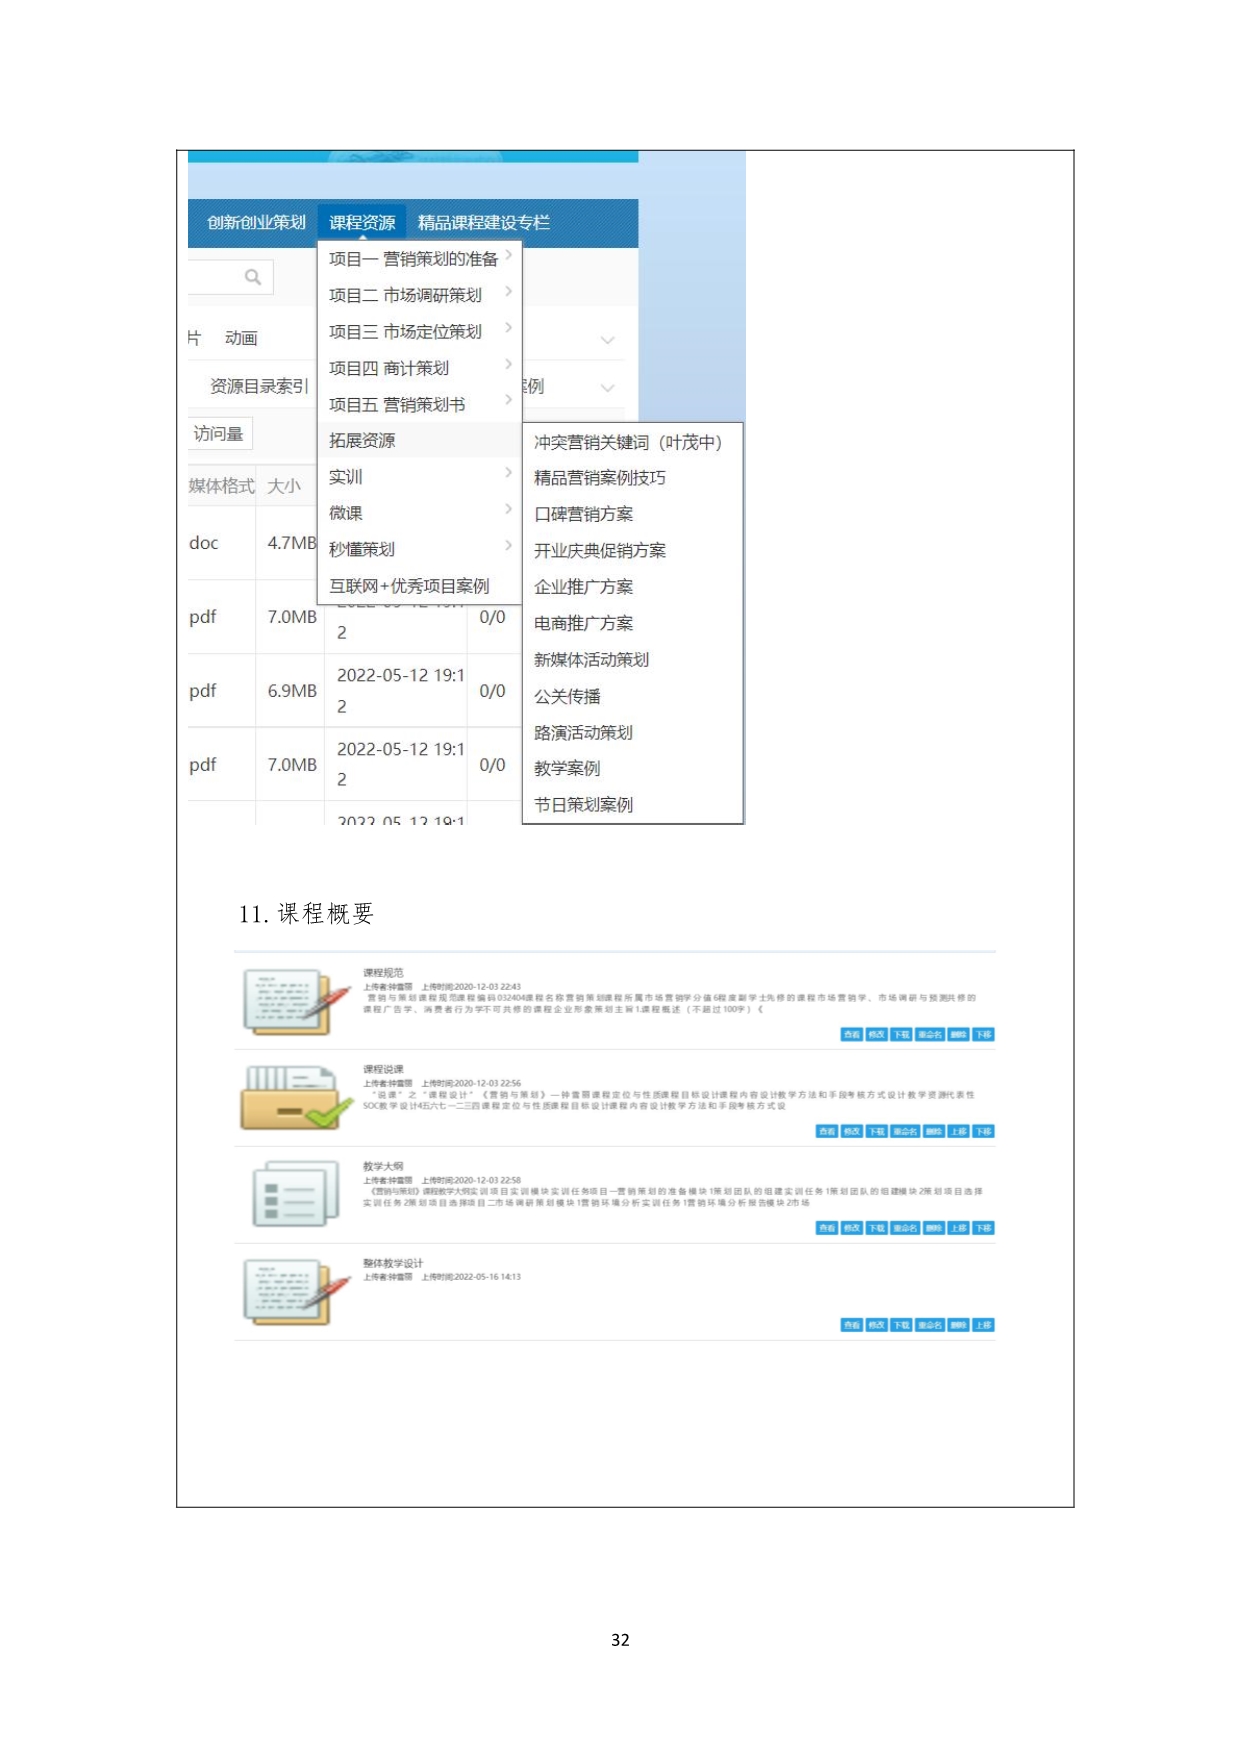
Task: Select 口碑营销方案 submenu entry
Action: [x=584, y=514]
